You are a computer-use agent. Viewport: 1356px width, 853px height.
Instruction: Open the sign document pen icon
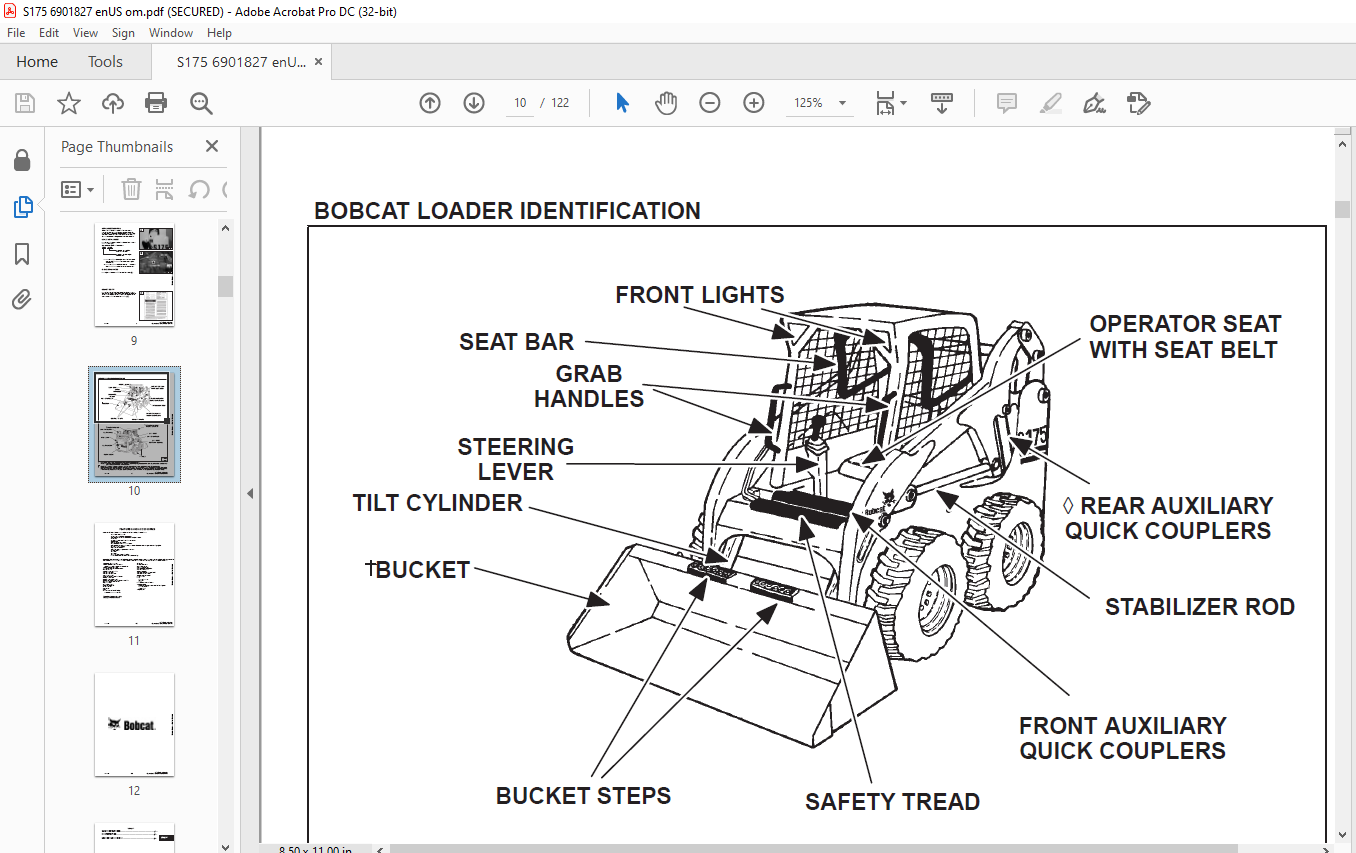click(x=1094, y=103)
